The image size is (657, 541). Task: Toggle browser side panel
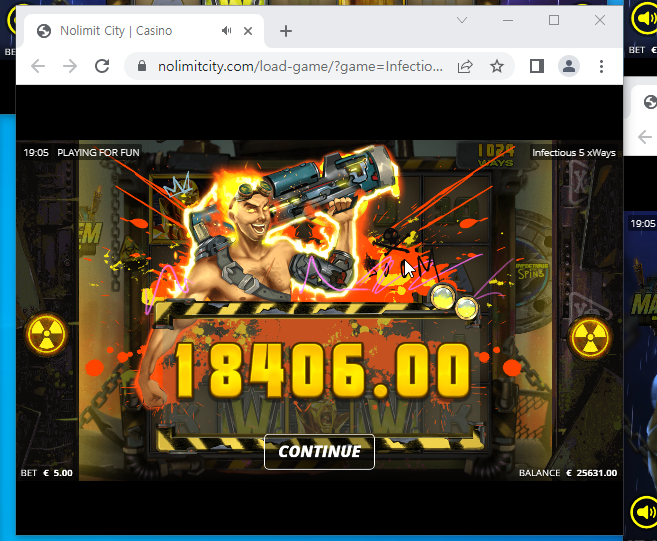(x=537, y=66)
